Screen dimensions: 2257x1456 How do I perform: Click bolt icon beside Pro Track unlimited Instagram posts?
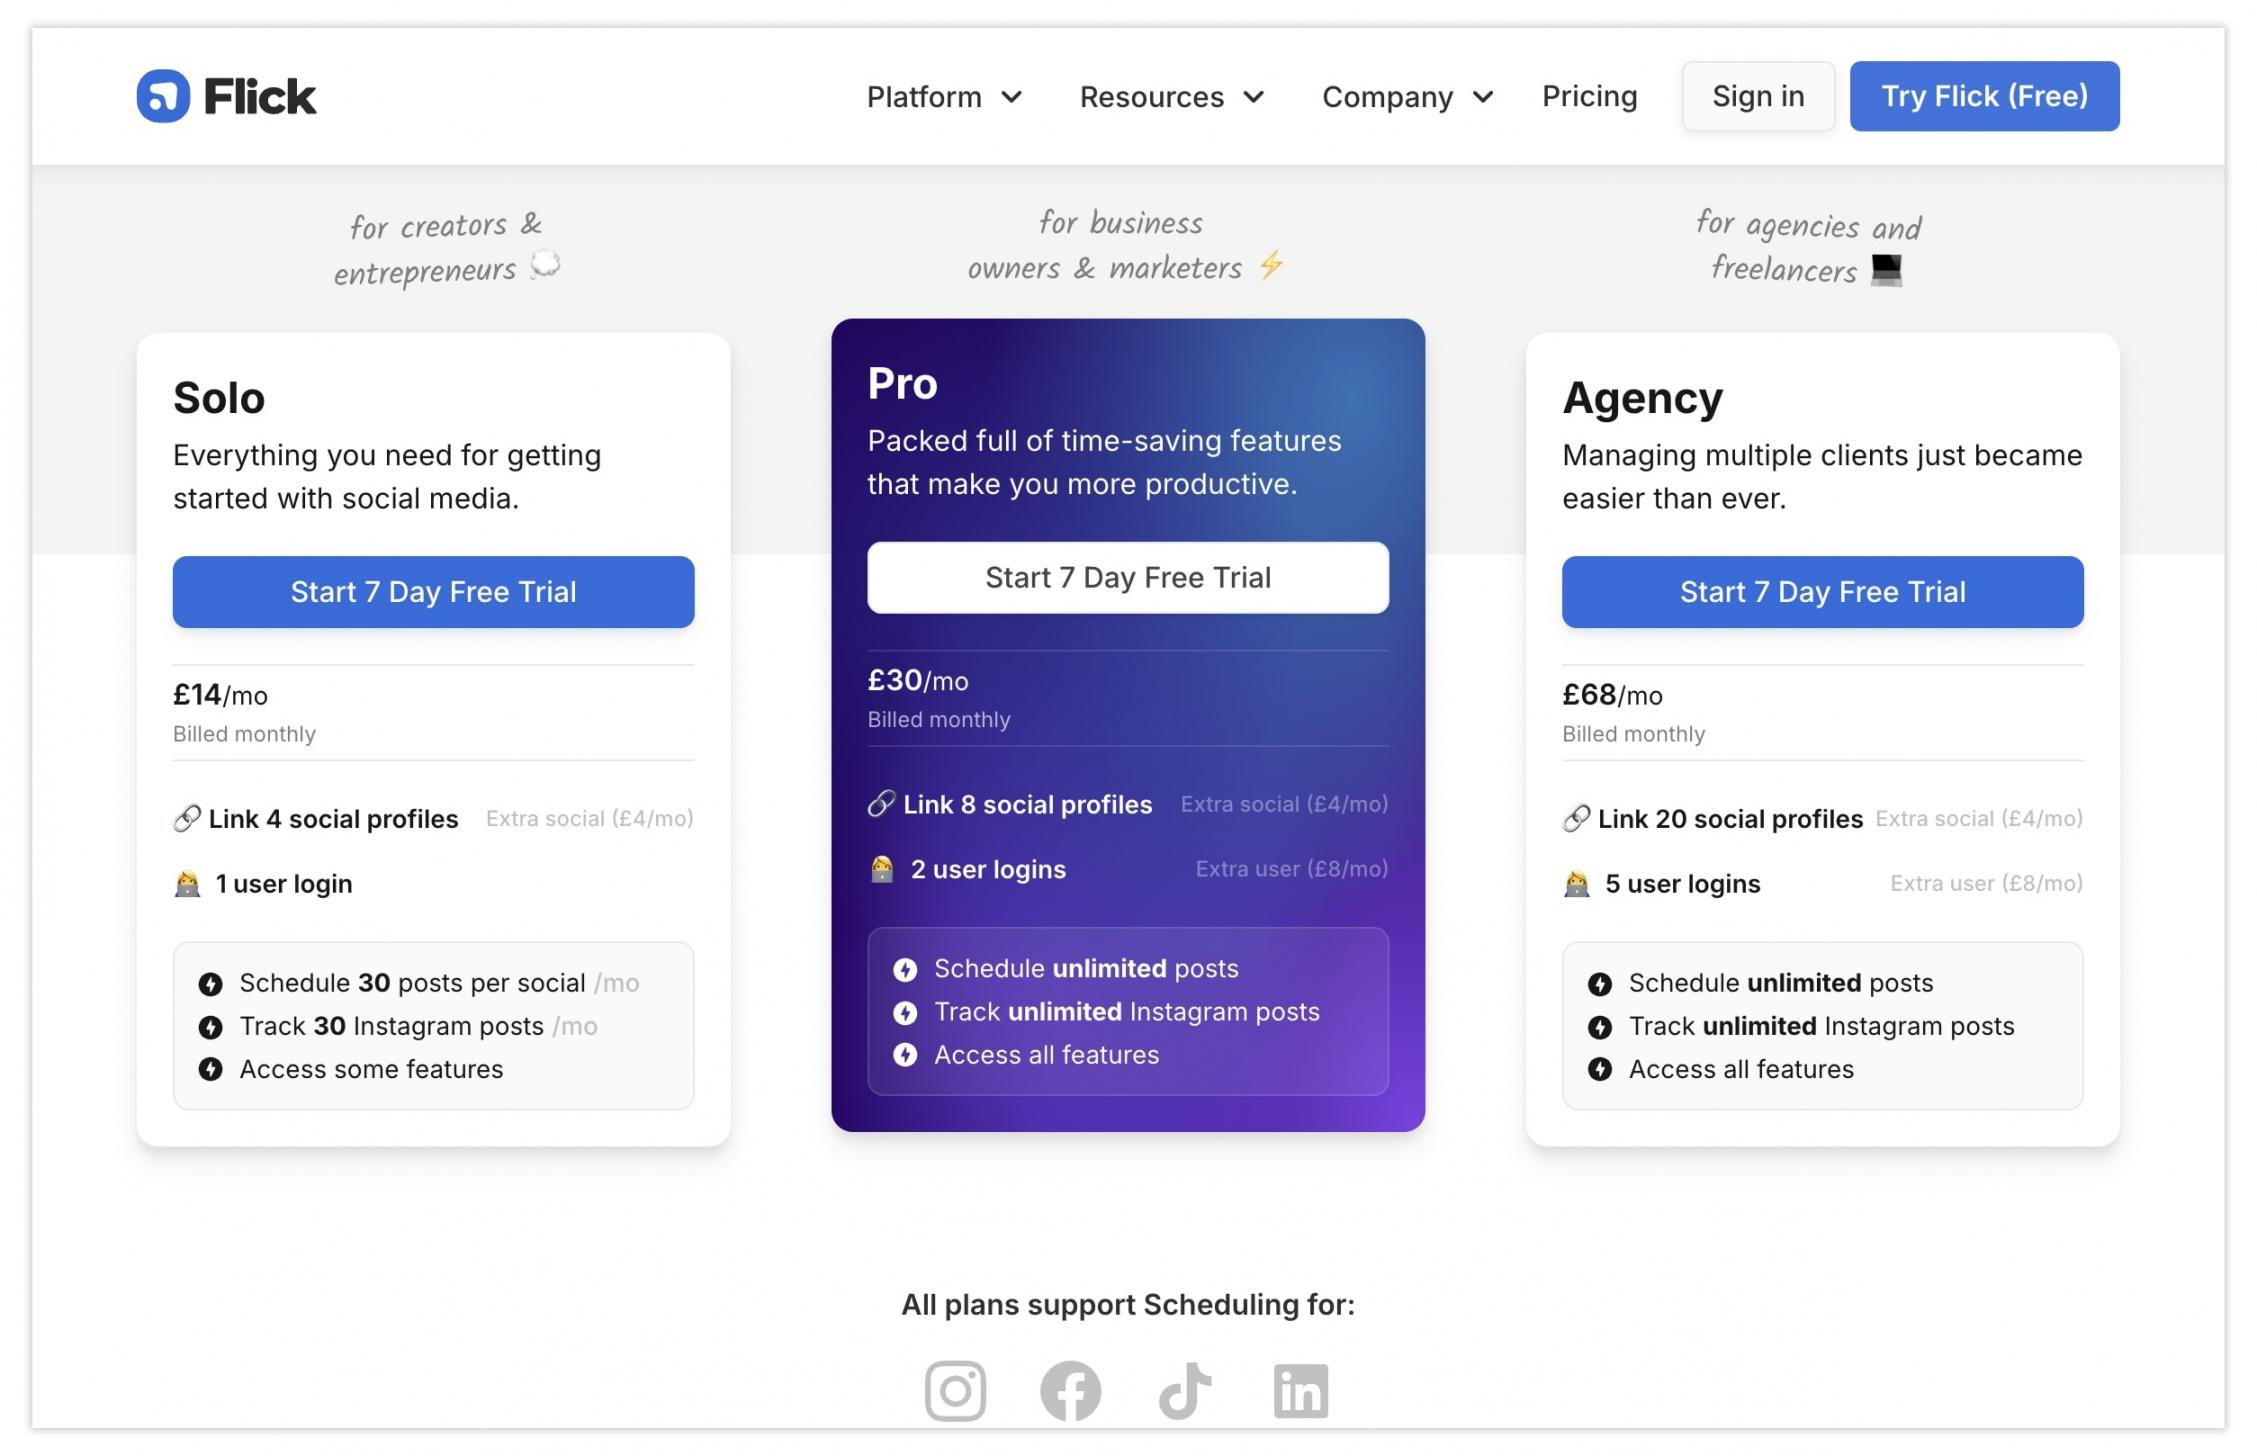click(x=905, y=1013)
